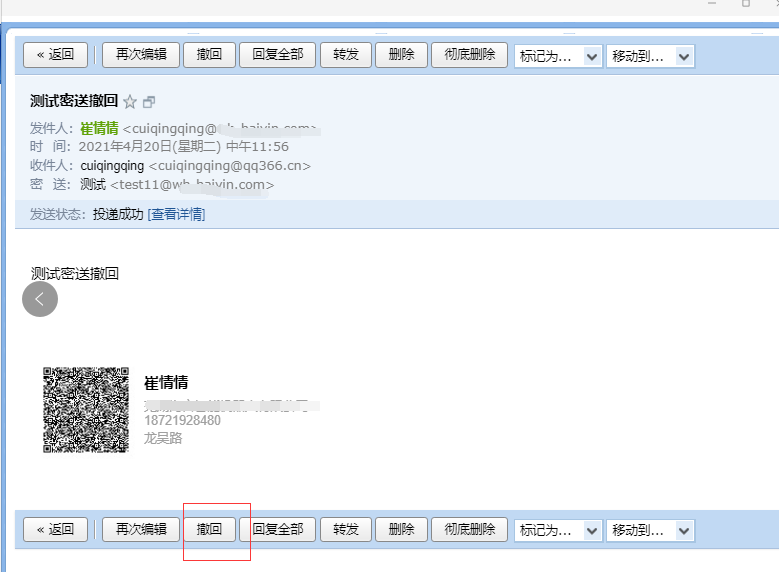Open the bottom 标记为 dropdown

pos(558,530)
